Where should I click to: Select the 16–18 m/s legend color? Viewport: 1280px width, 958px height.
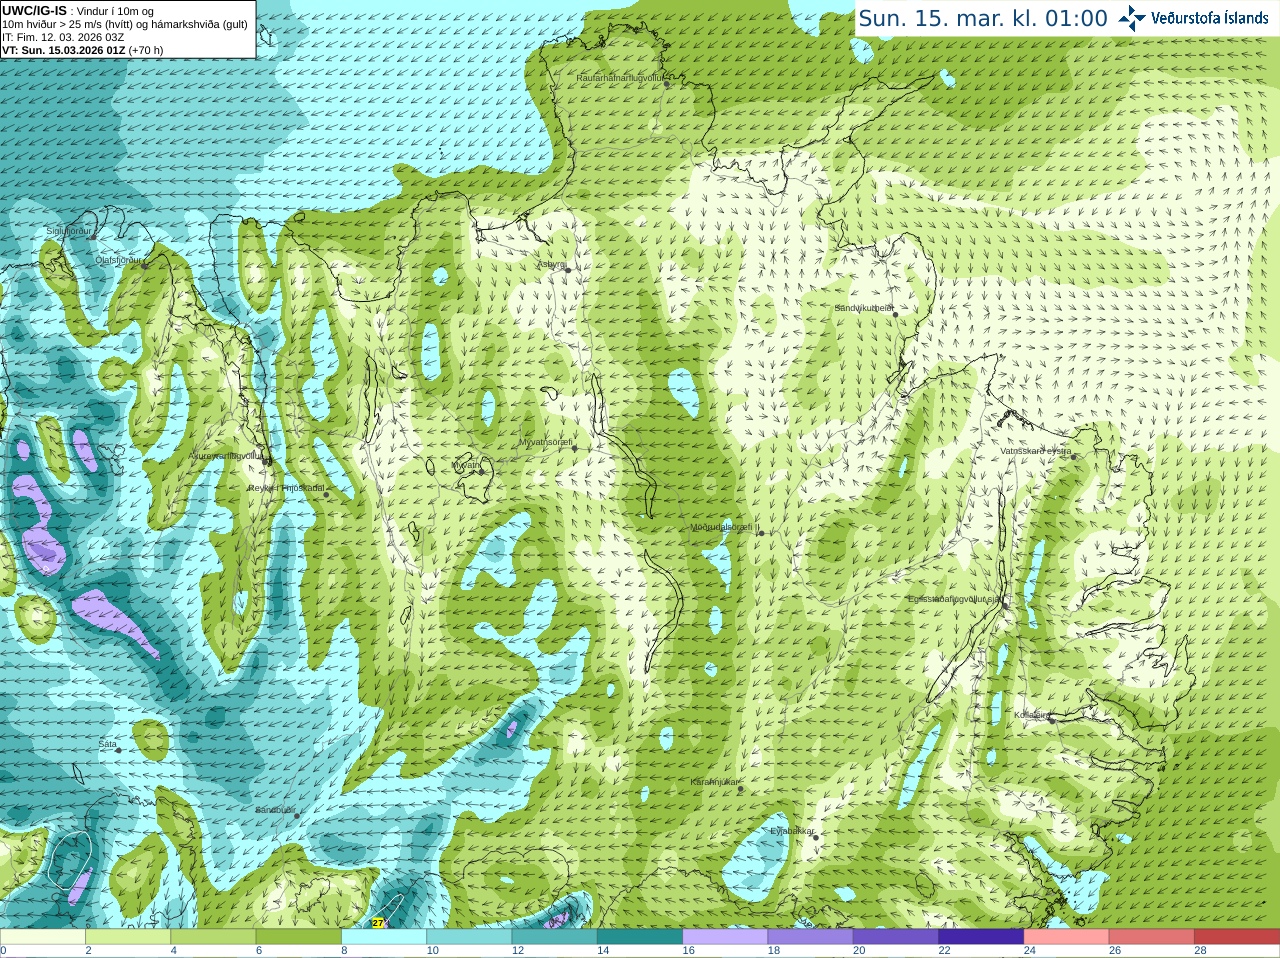tap(725, 937)
